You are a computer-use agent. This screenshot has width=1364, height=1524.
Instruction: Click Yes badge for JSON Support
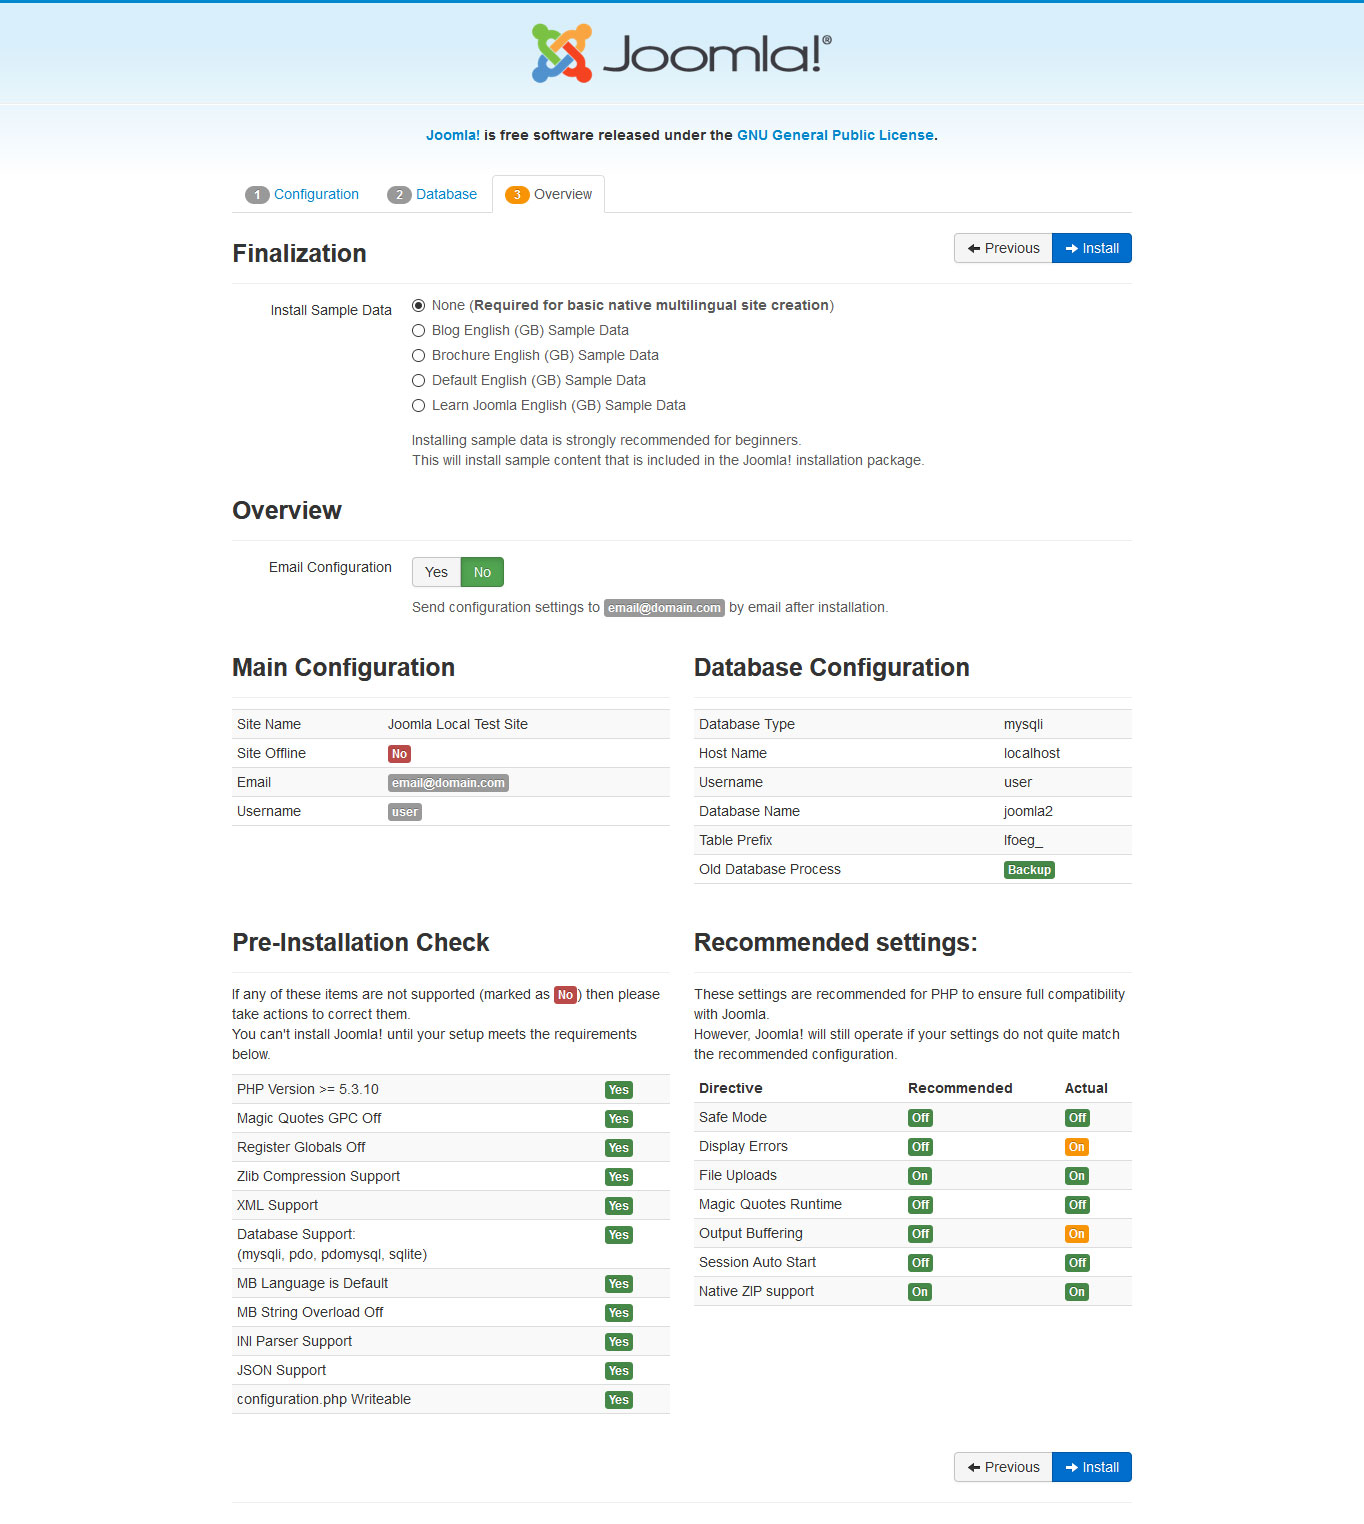pyautogui.click(x=619, y=1371)
